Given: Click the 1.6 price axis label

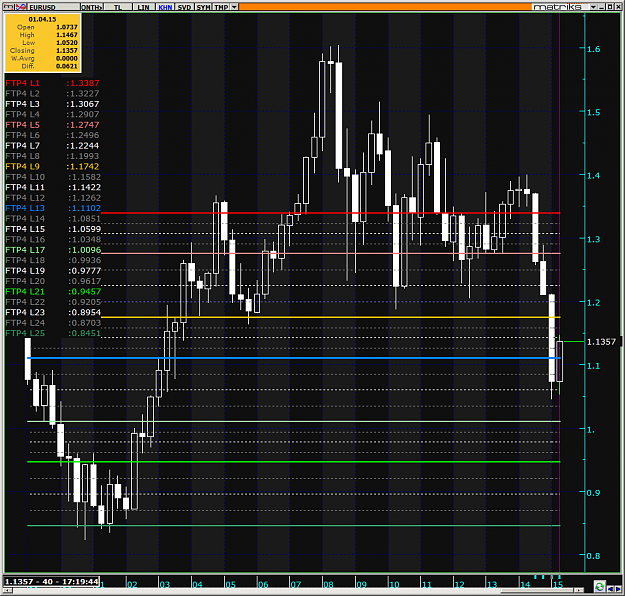Looking at the screenshot, I should coord(594,49).
